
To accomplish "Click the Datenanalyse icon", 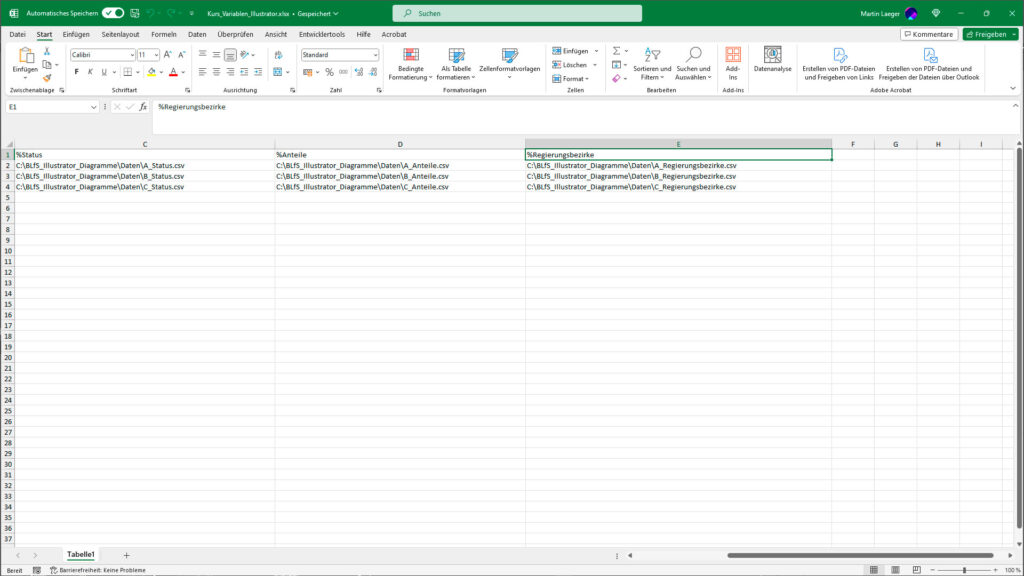I will [x=773, y=59].
